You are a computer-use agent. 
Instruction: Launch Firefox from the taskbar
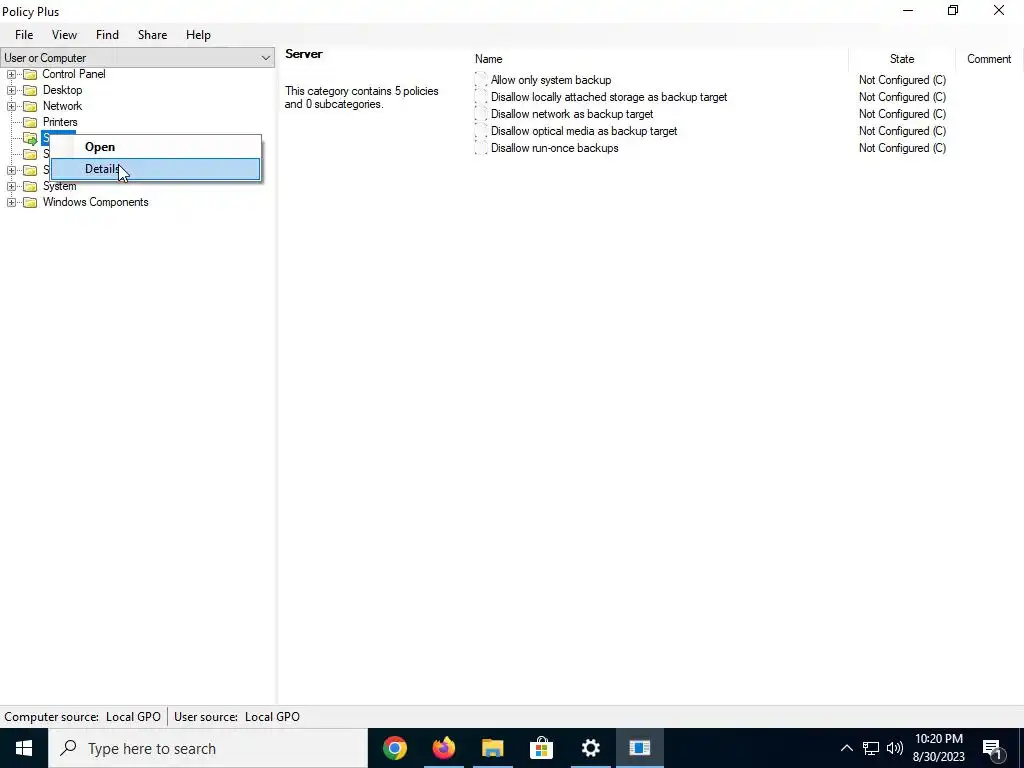443,748
